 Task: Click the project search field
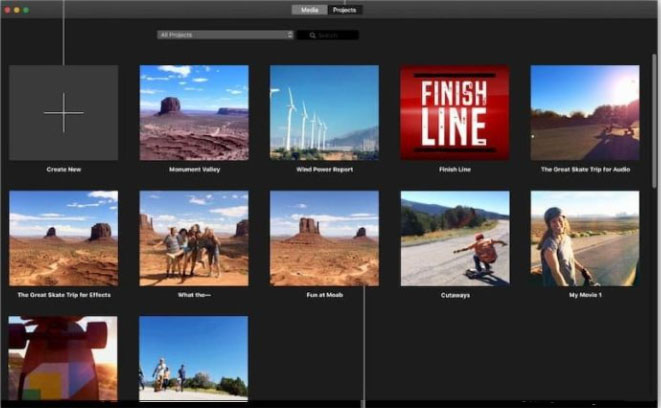click(328, 35)
